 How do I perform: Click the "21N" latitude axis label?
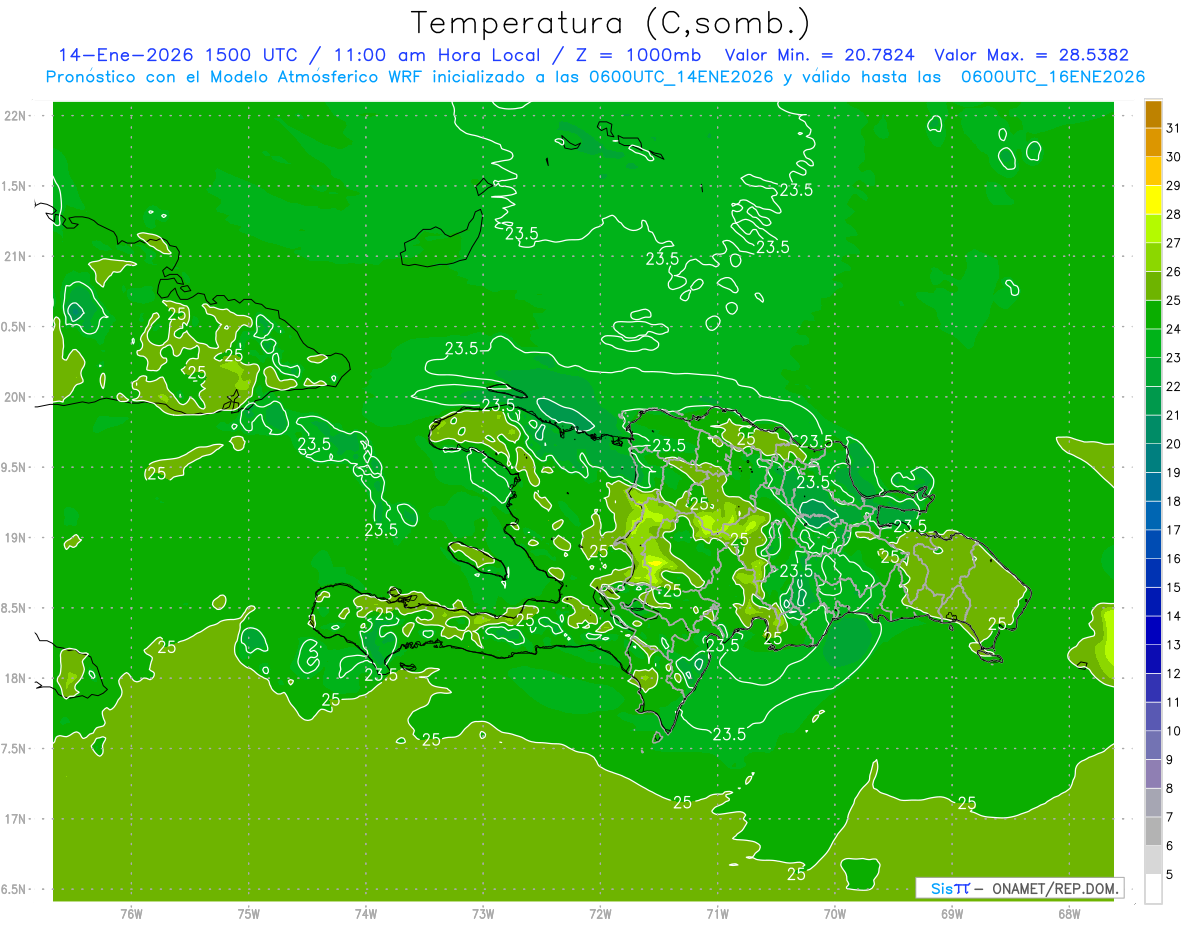point(15,257)
